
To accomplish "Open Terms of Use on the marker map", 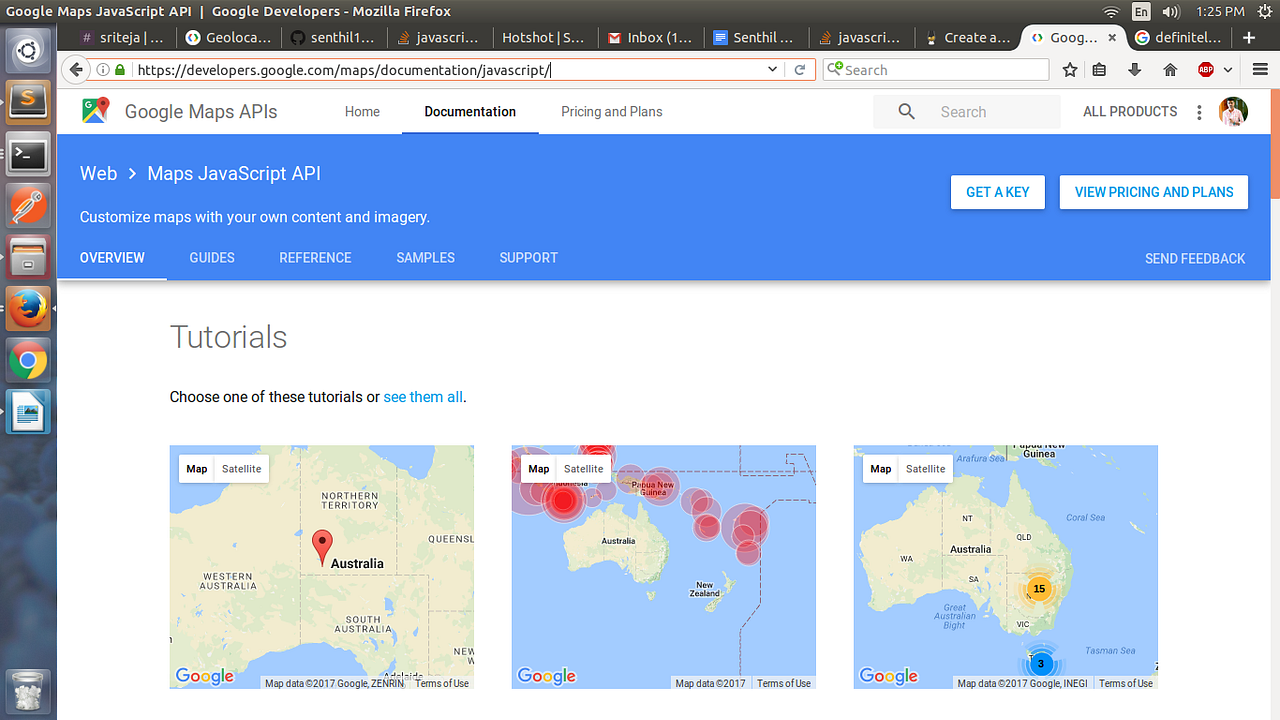I will (442, 684).
